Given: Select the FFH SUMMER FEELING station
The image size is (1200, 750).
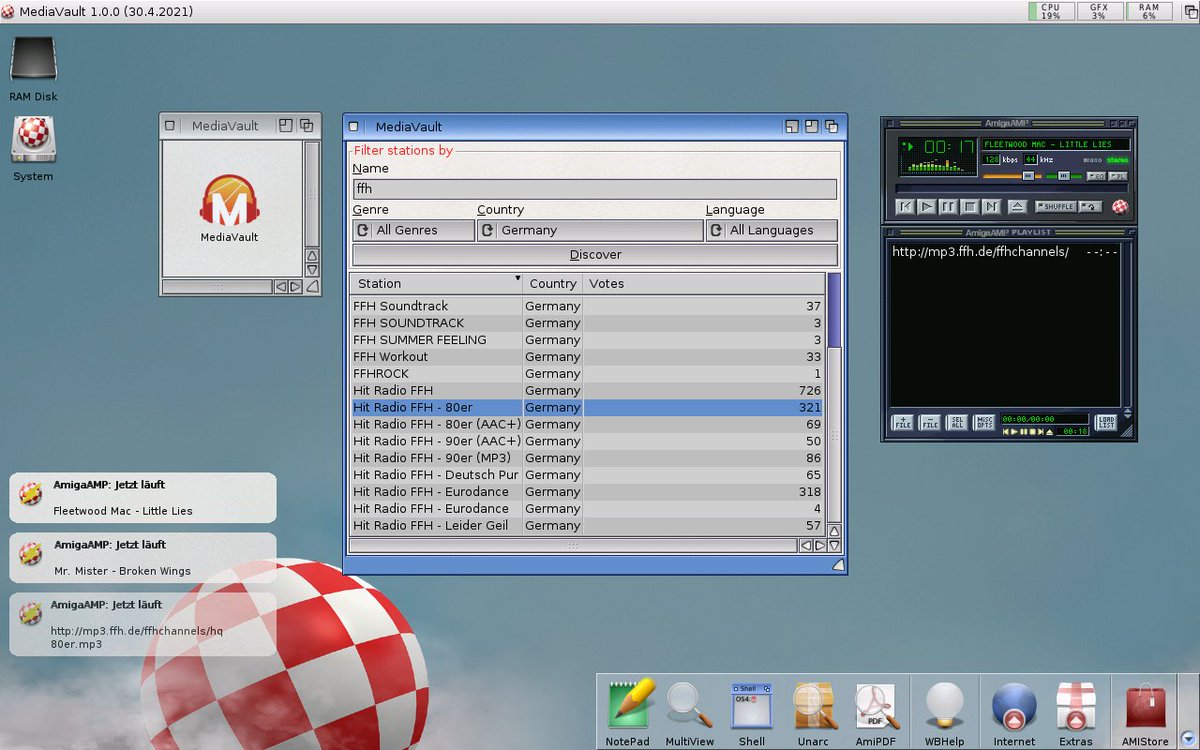Looking at the screenshot, I should tap(588, 340).
